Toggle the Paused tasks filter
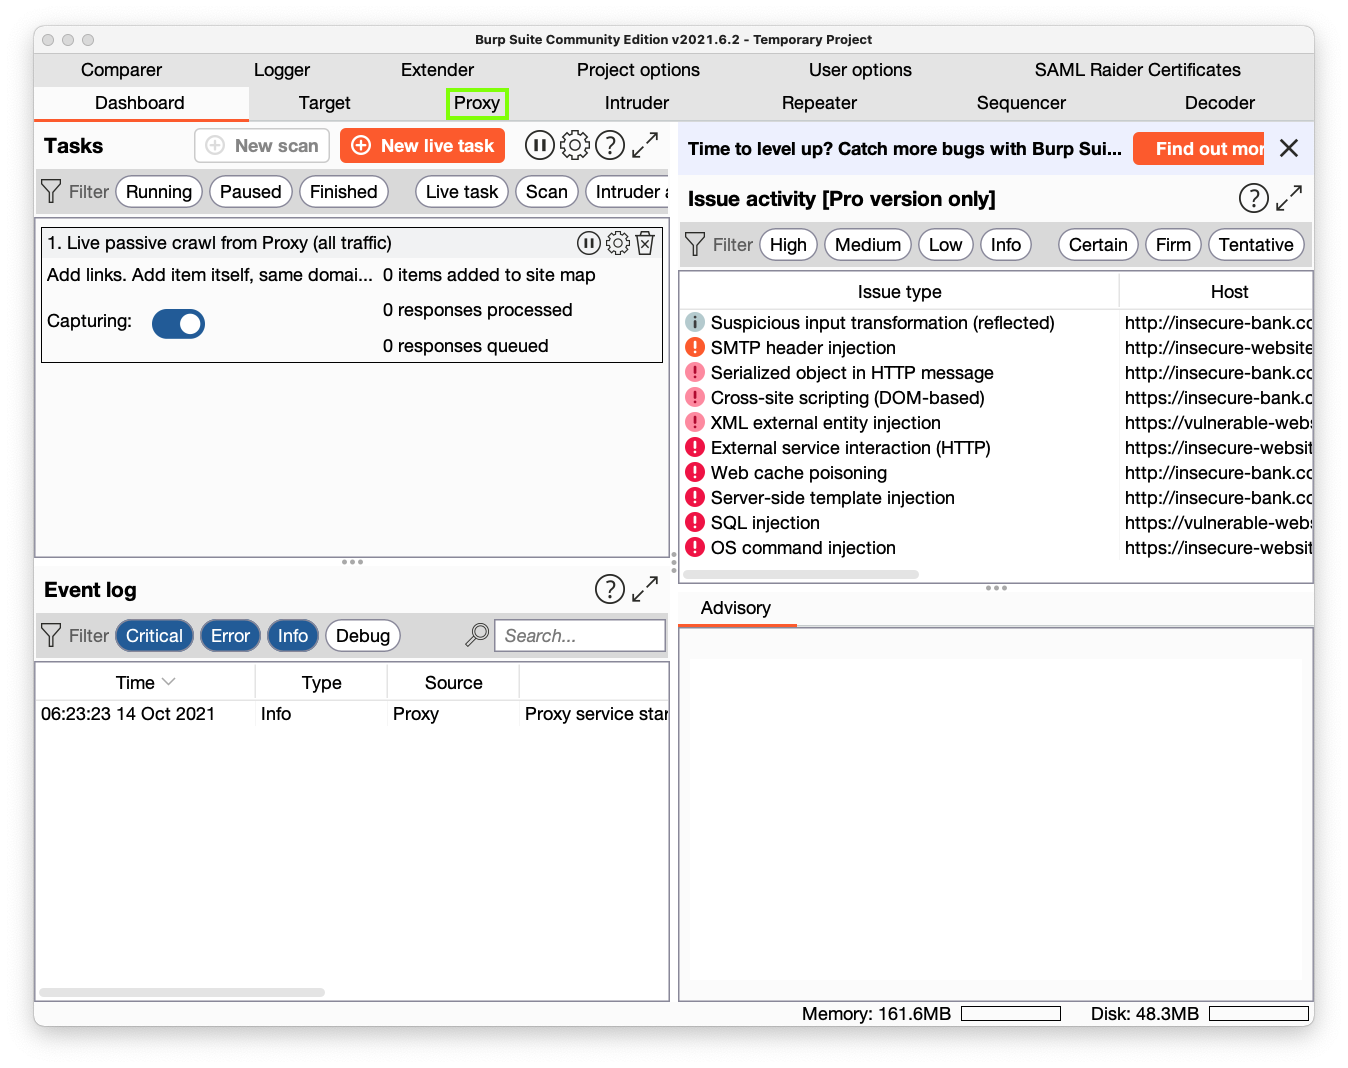The width and height of the screenshot is (1348, 1068). point(251,192)
